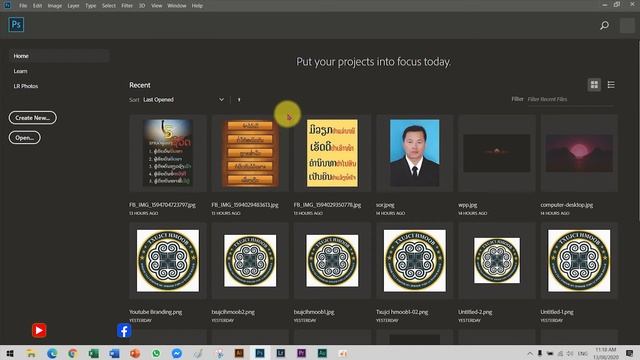Open the Untitled-2.png thumbnail
Screen dimensions: 640x360
497,260
